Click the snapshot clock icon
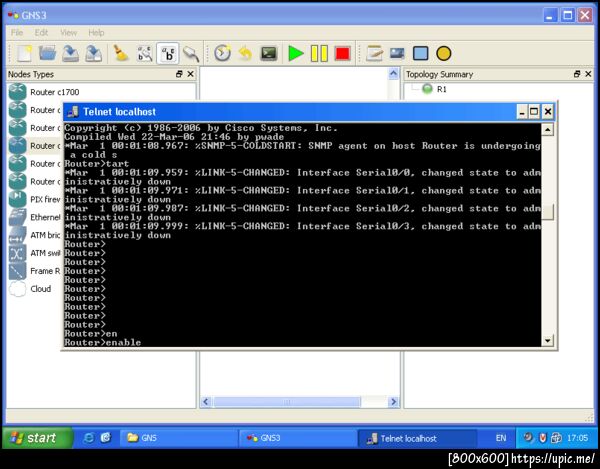Viewport: 600px width, 469px height. [x=222, y=53]
